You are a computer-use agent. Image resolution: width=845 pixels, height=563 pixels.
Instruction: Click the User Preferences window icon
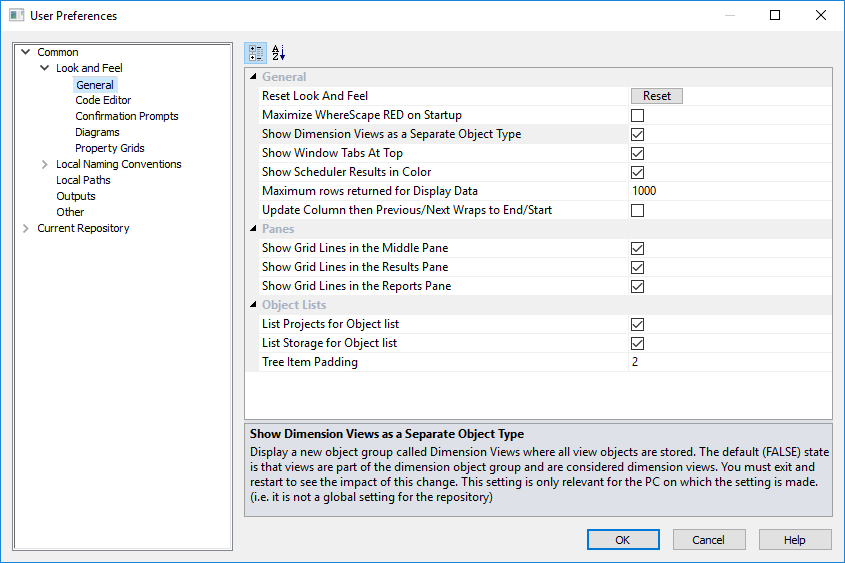(16, 16)
